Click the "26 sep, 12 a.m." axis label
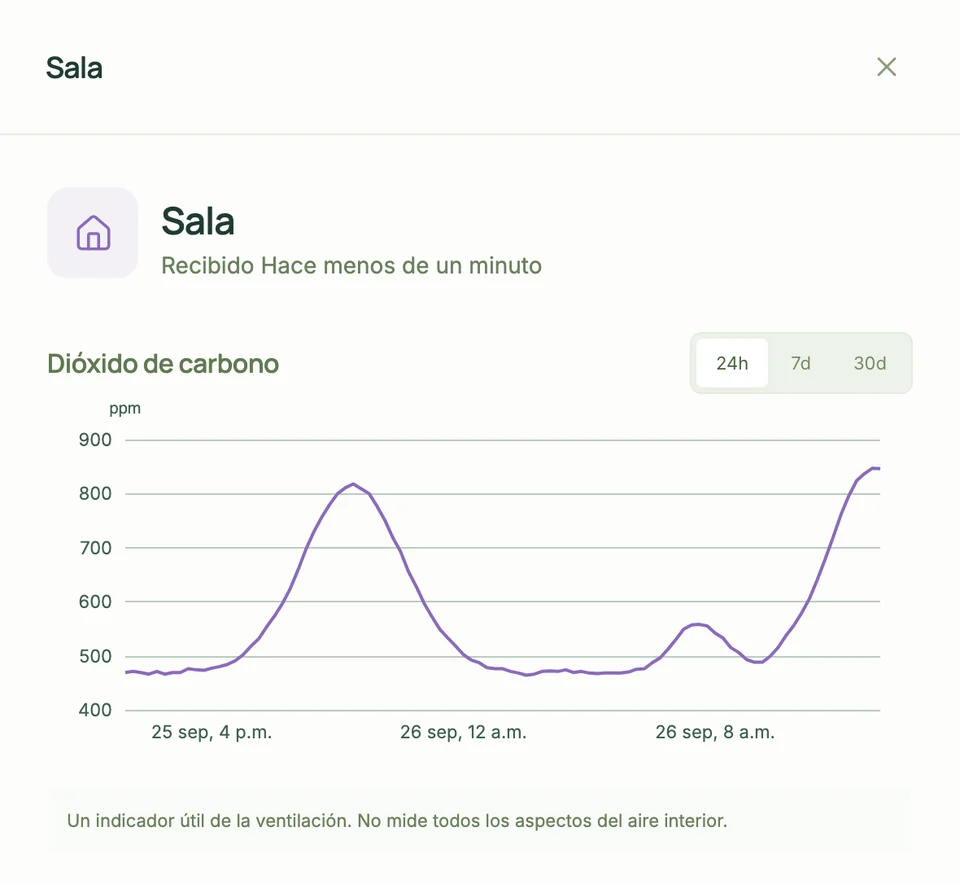Viewport: 960px width, 884px height. pos(463,732)
